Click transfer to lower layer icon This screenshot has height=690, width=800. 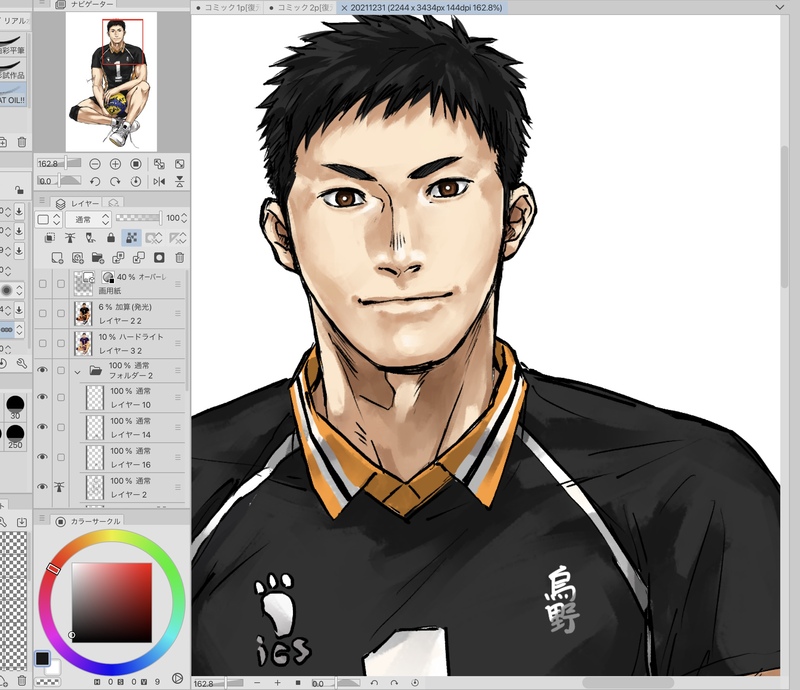(118, 258)
